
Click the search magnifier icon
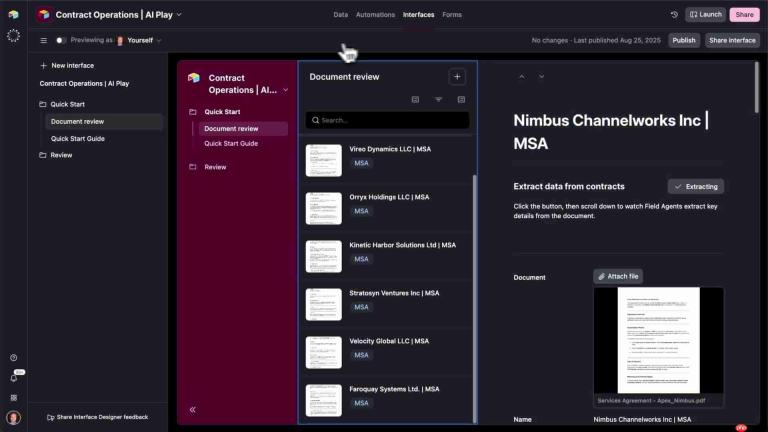[315, 120]
